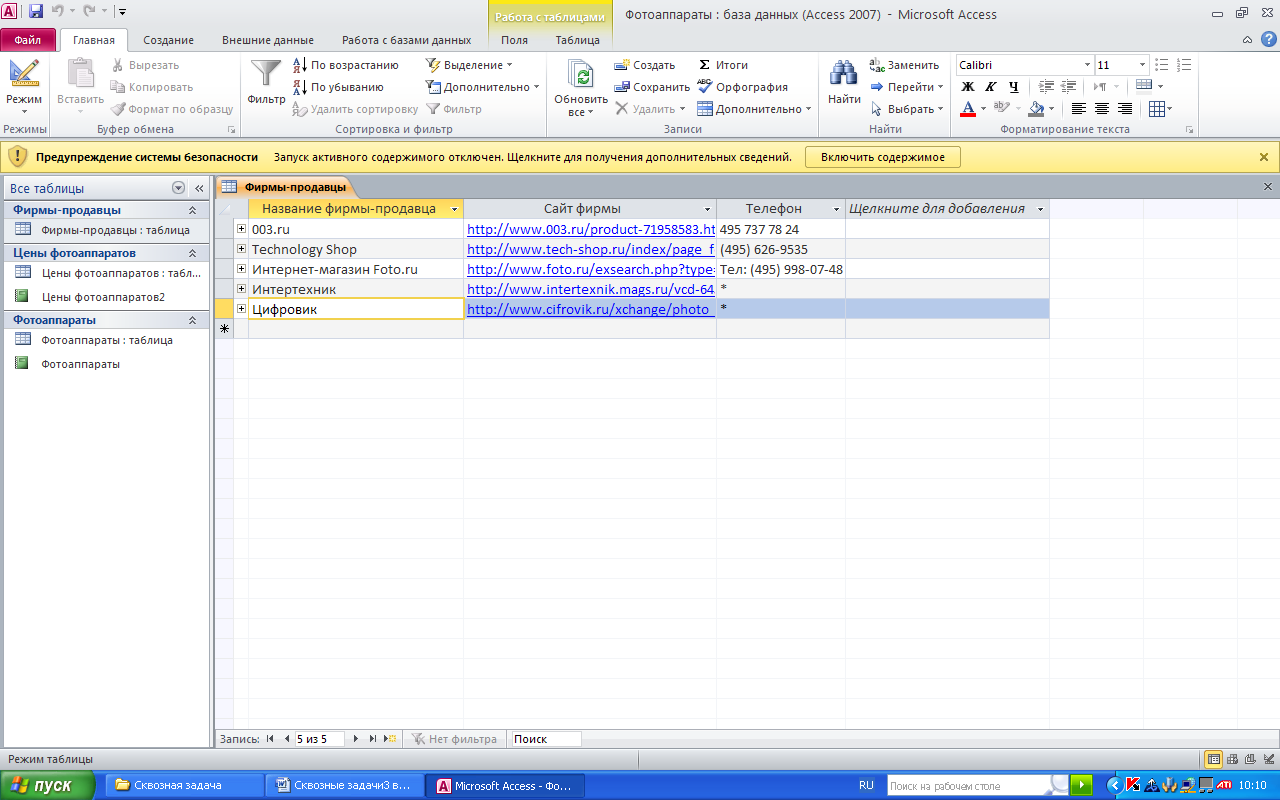The height and width of the screenshot is (800, 1280).
Task: Open Сайт фирмы column dropdown
Action: pyautogui.click(x=708, y=209)
